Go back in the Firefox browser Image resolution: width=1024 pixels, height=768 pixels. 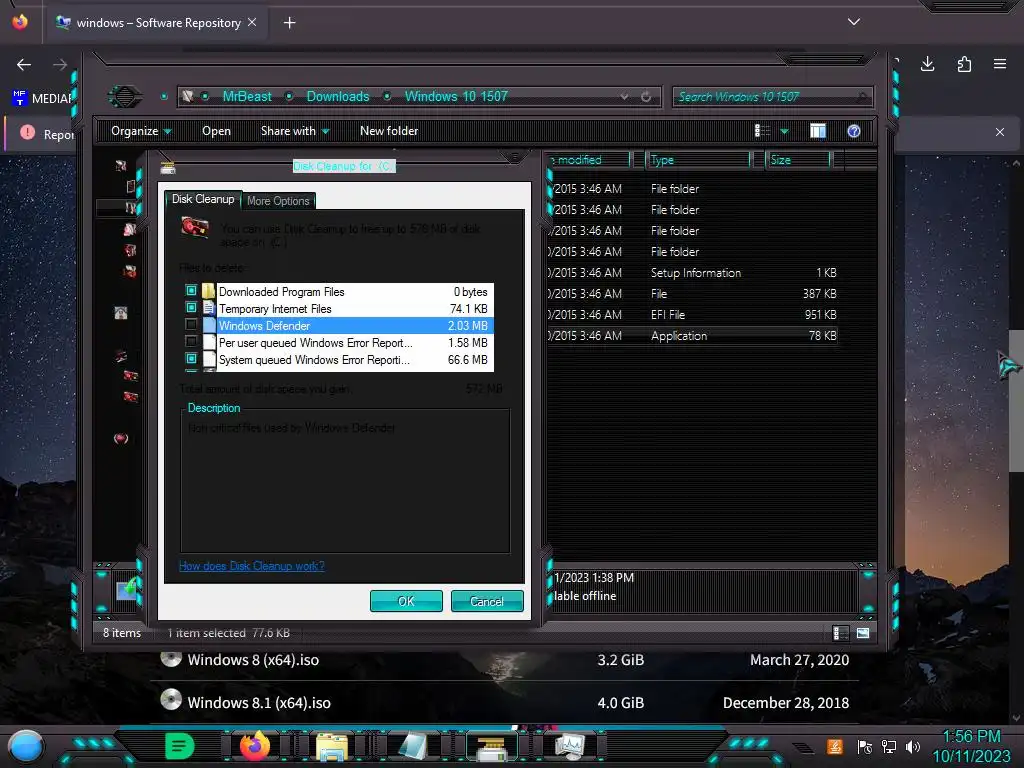click(24, 65)
